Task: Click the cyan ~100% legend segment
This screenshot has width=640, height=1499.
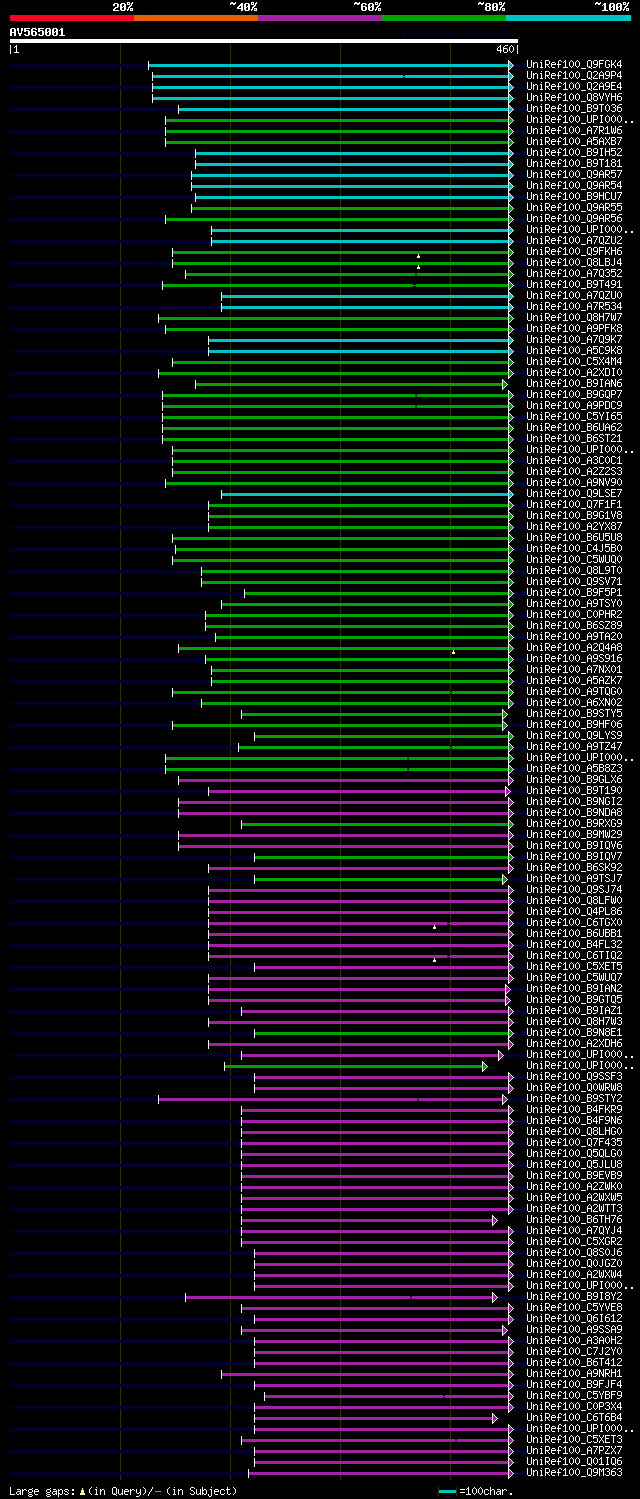Action: pyautogui.click(x=568, y=18)
